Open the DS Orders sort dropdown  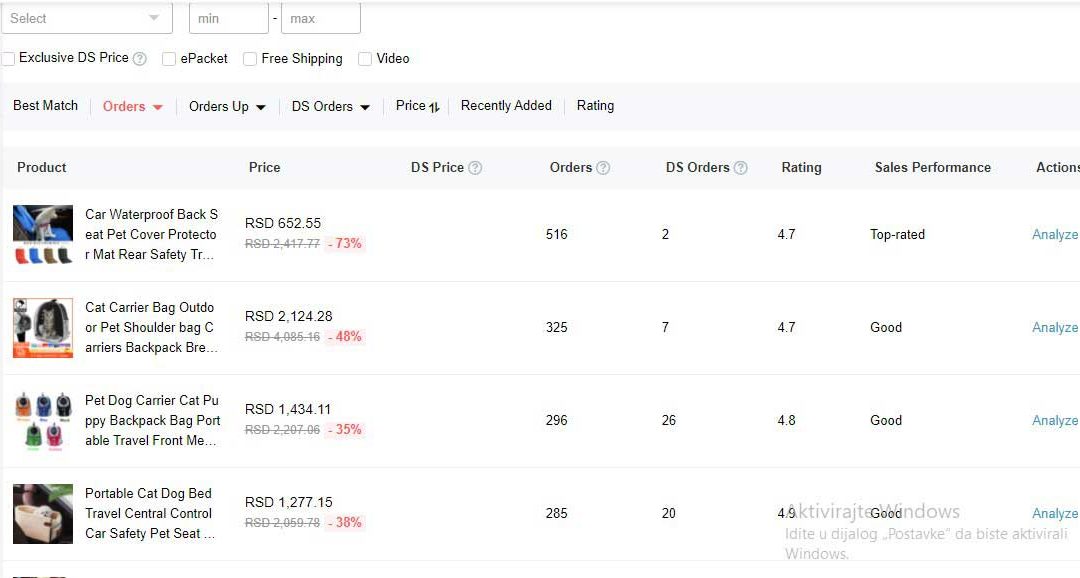[x=330, y=107]
